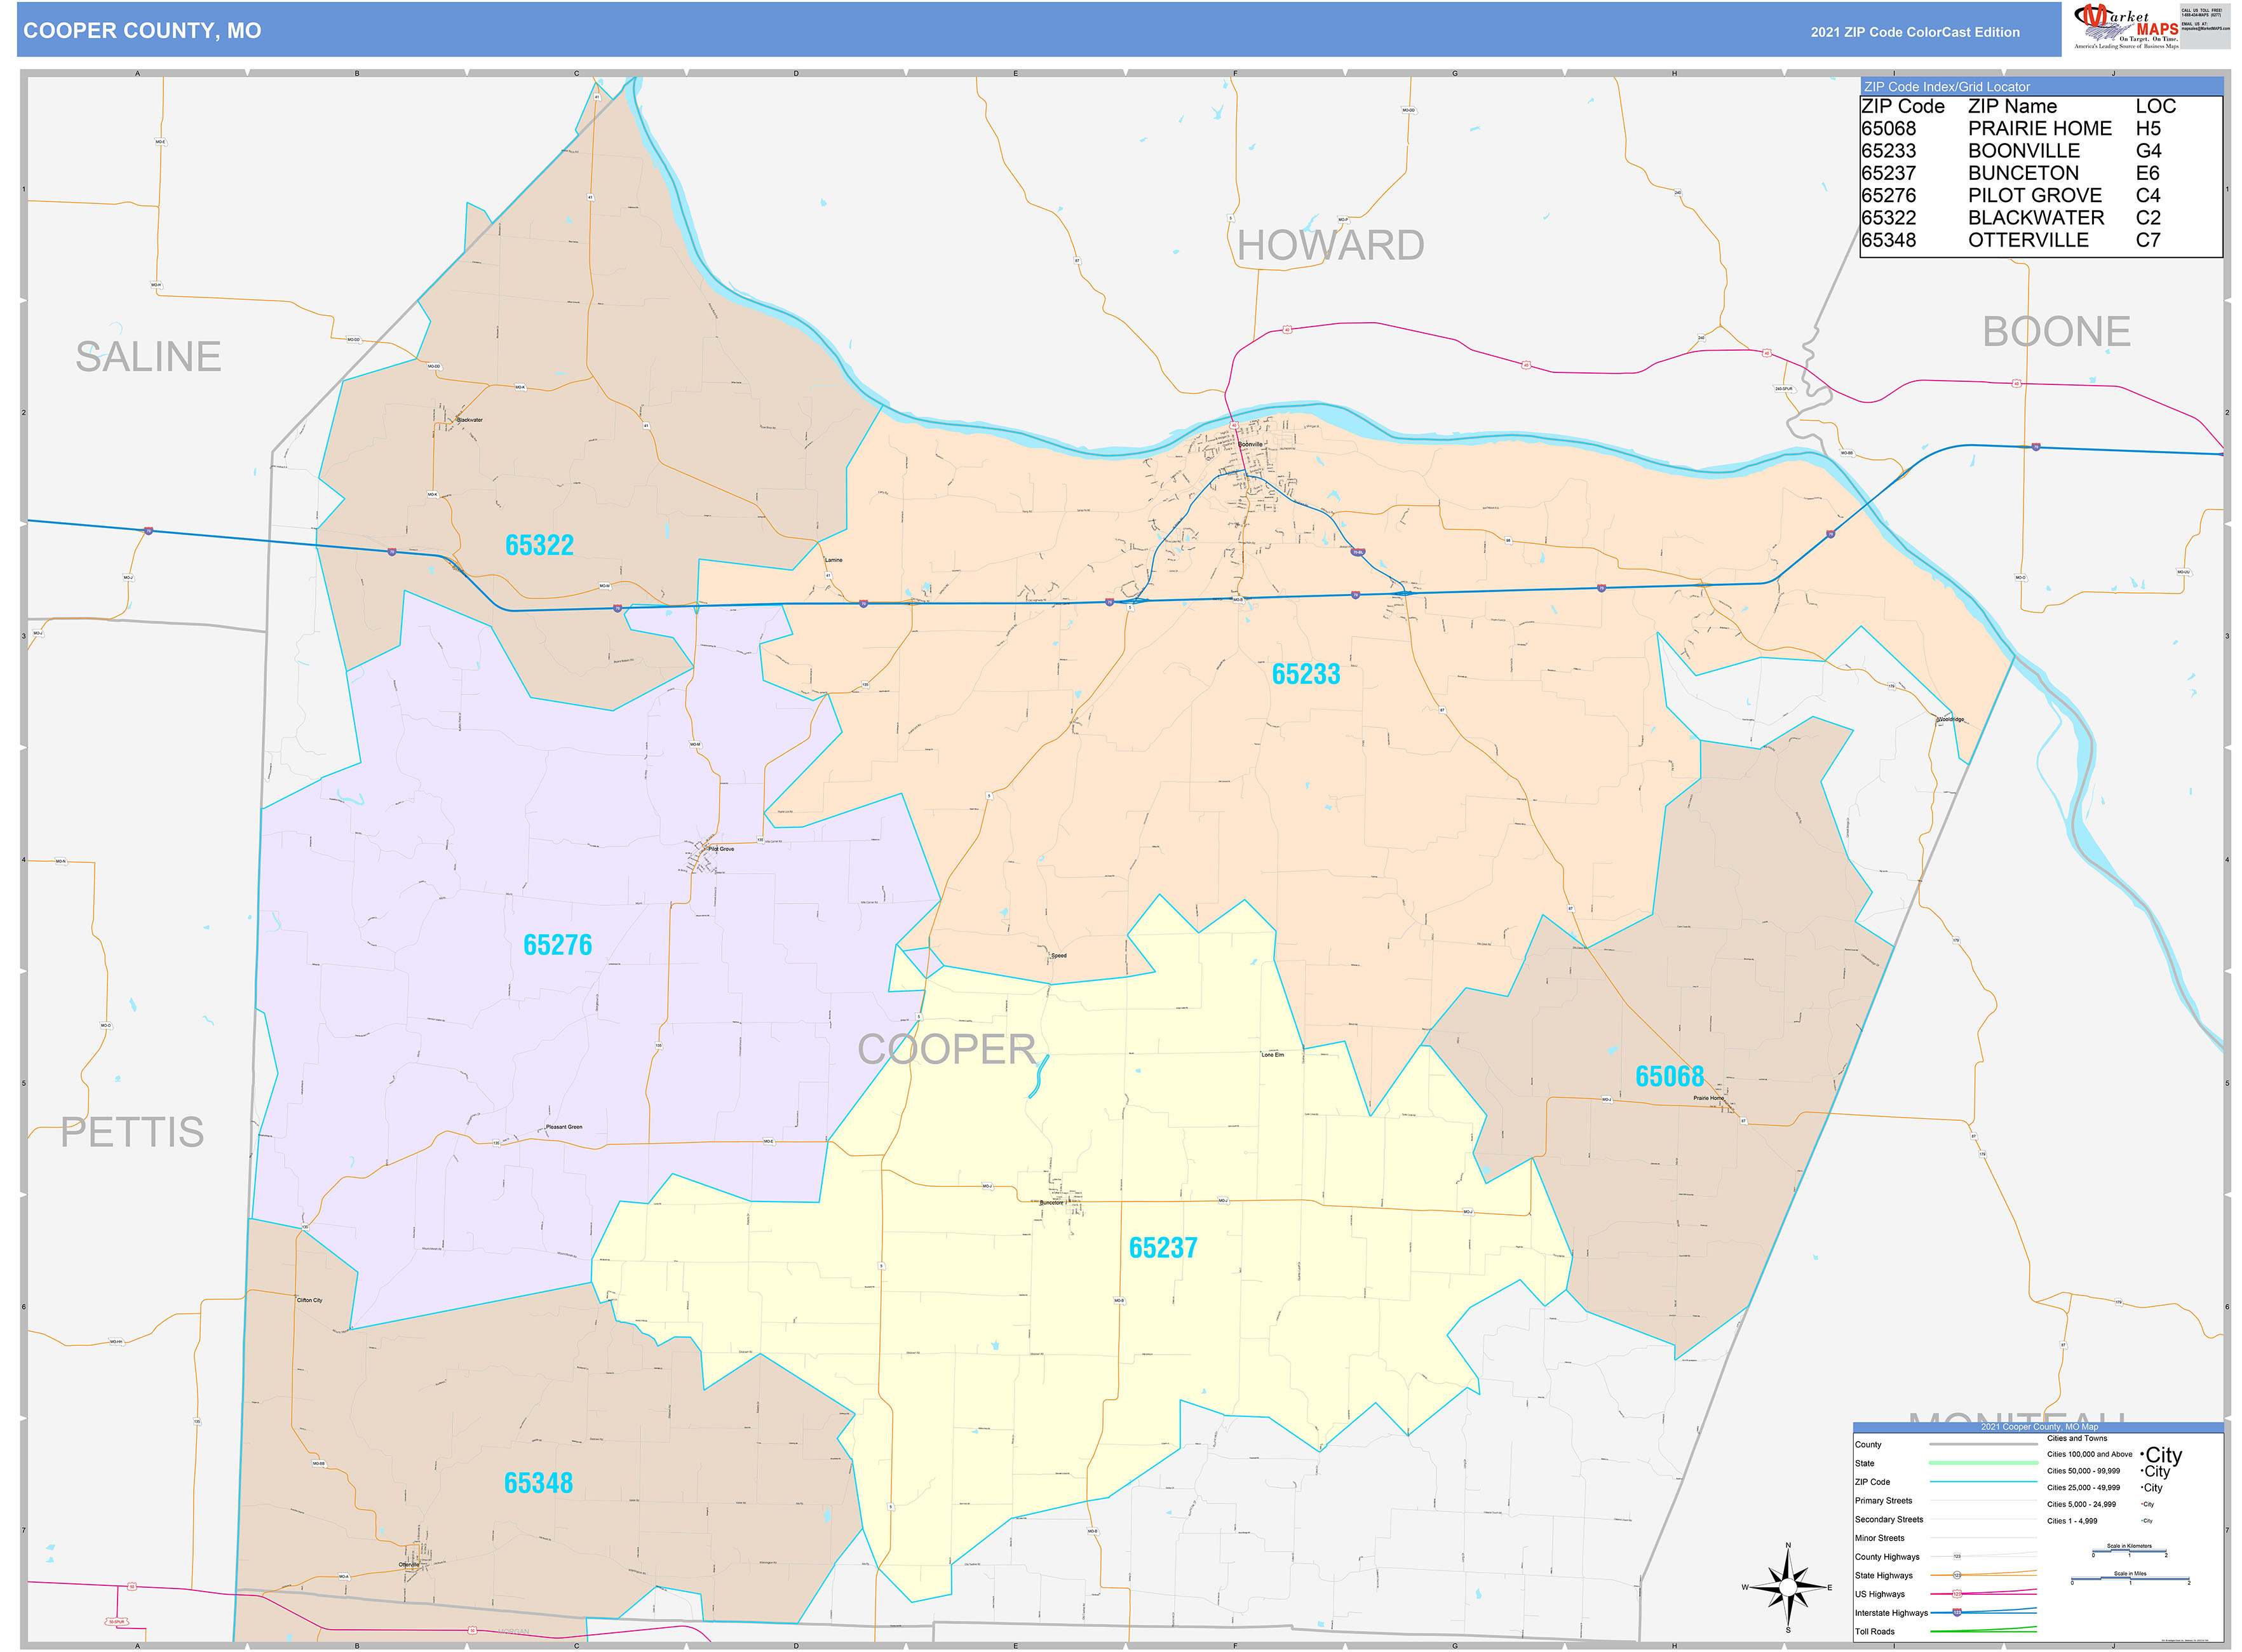
Task: Click the US Highways route shield in legend
Action: (x=1957, y=1594)
